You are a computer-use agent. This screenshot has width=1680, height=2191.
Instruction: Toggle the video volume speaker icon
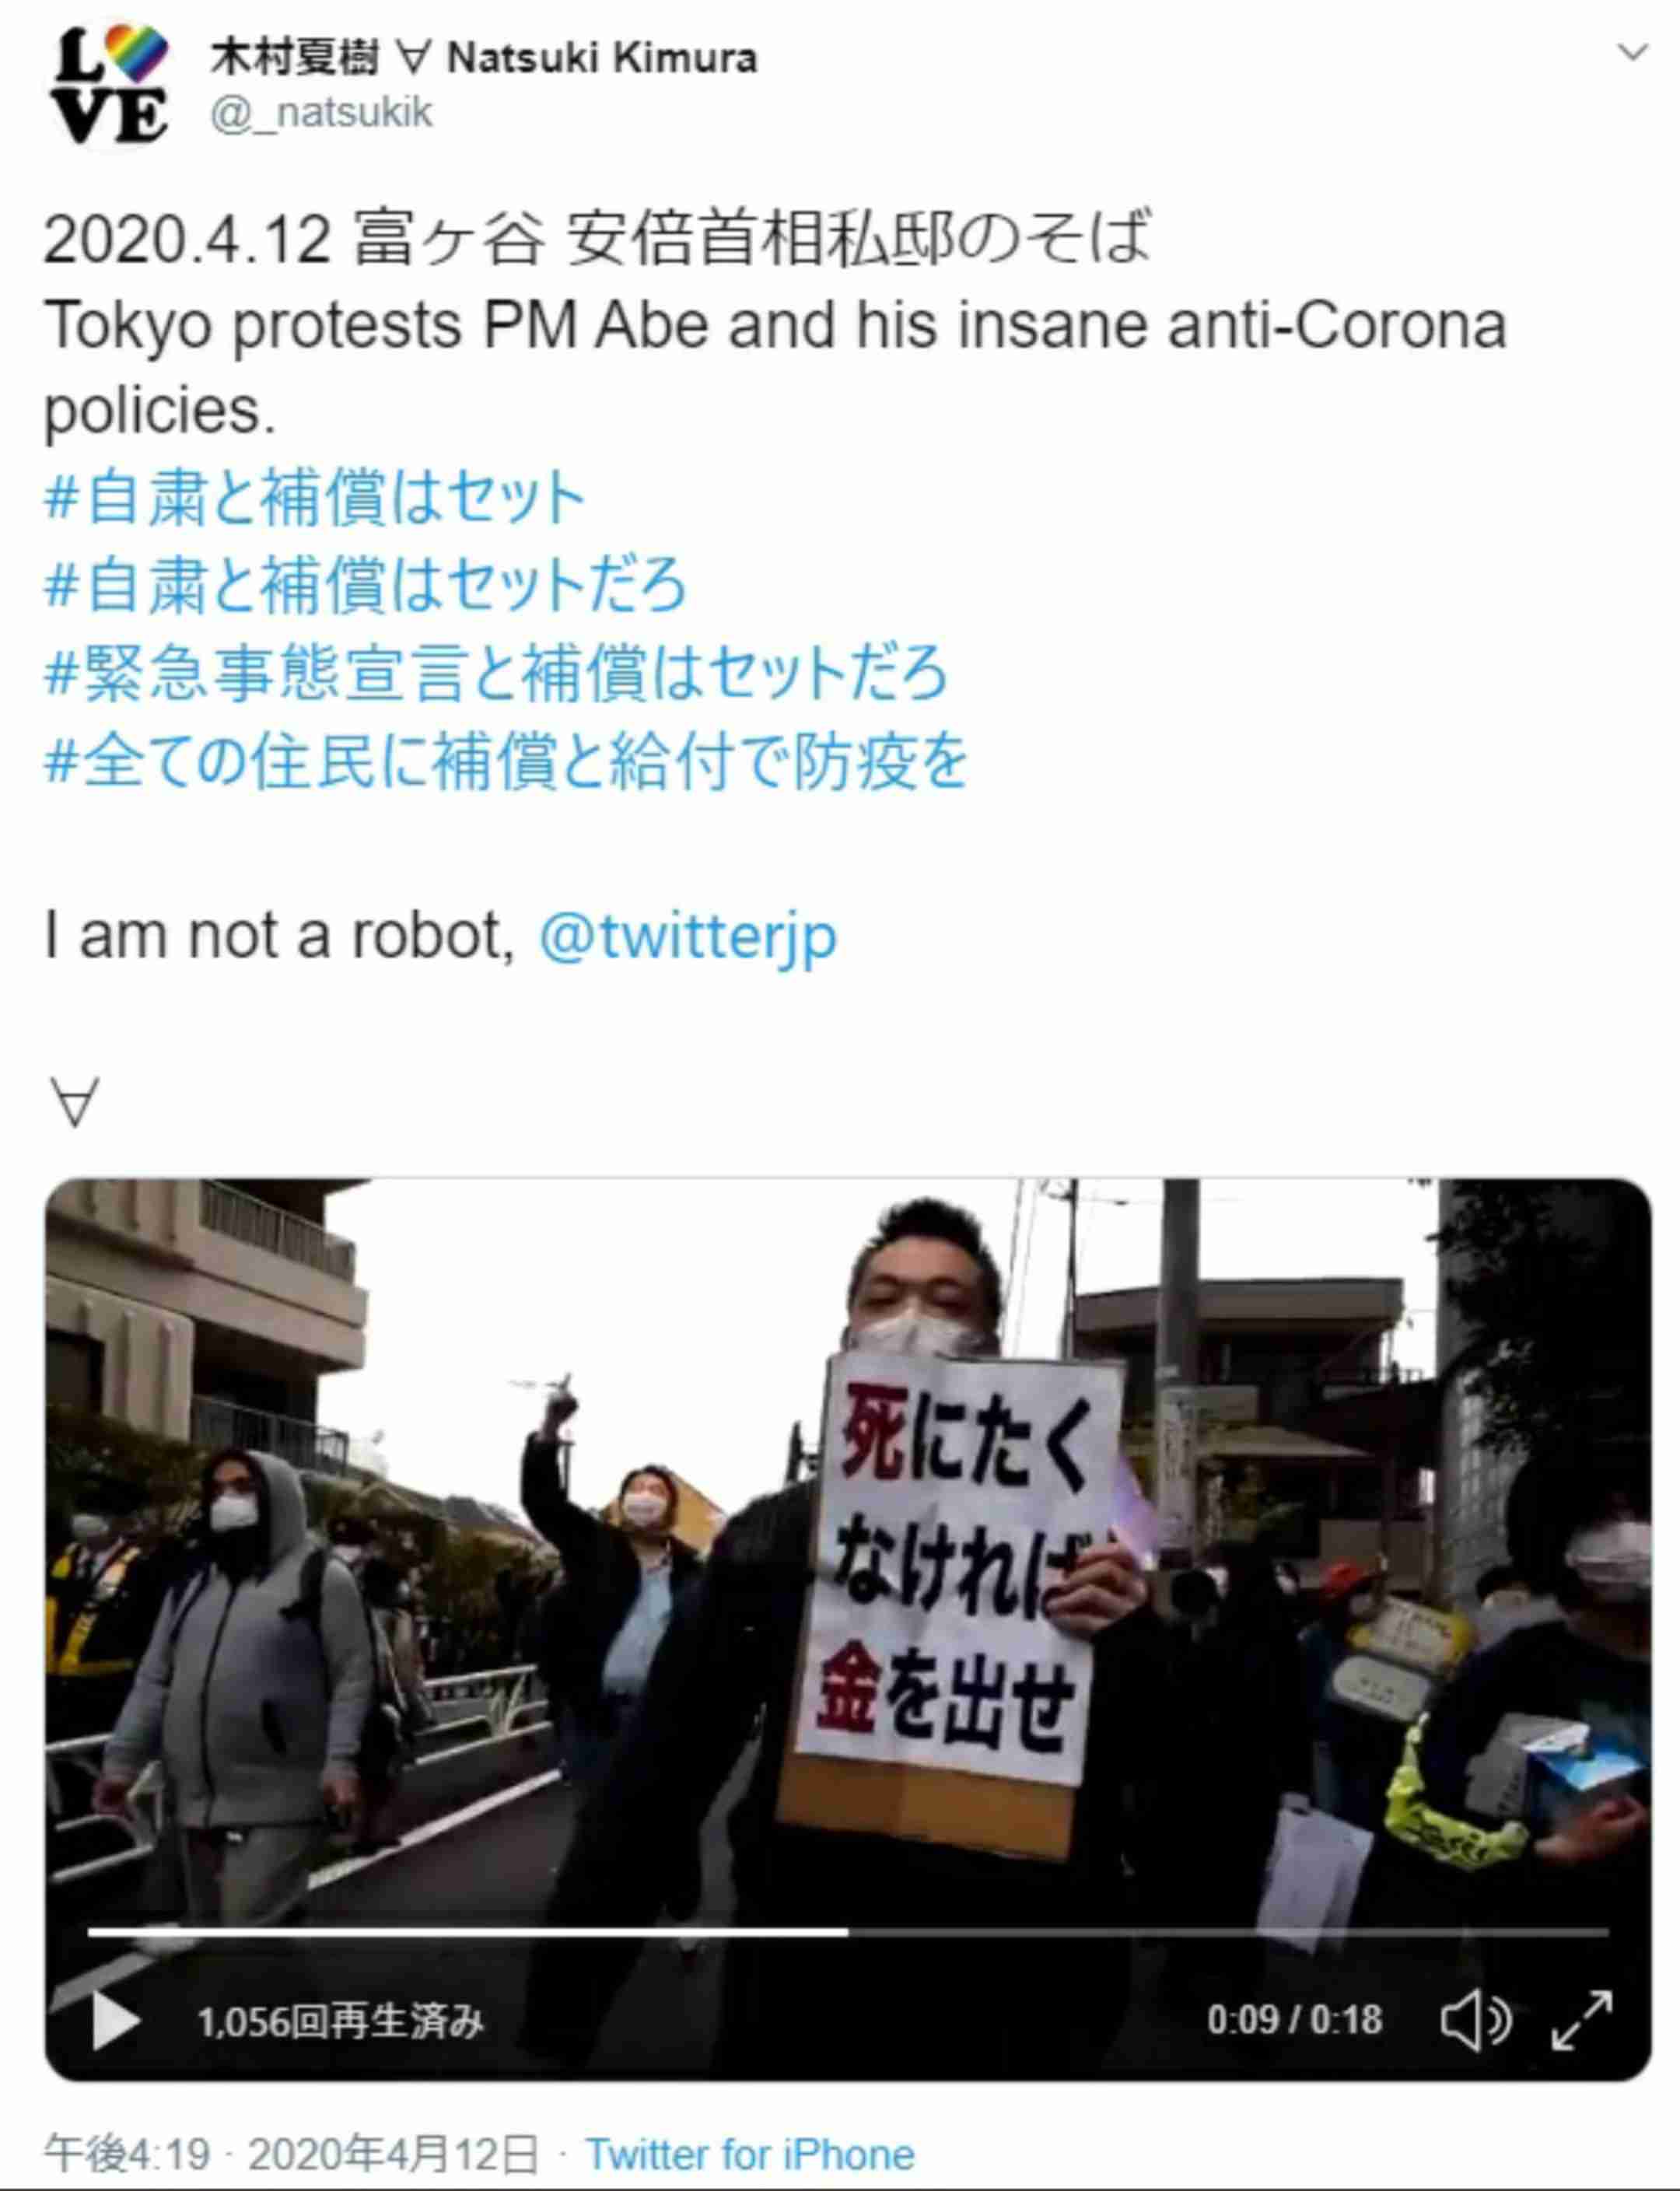point(1476,2020)
